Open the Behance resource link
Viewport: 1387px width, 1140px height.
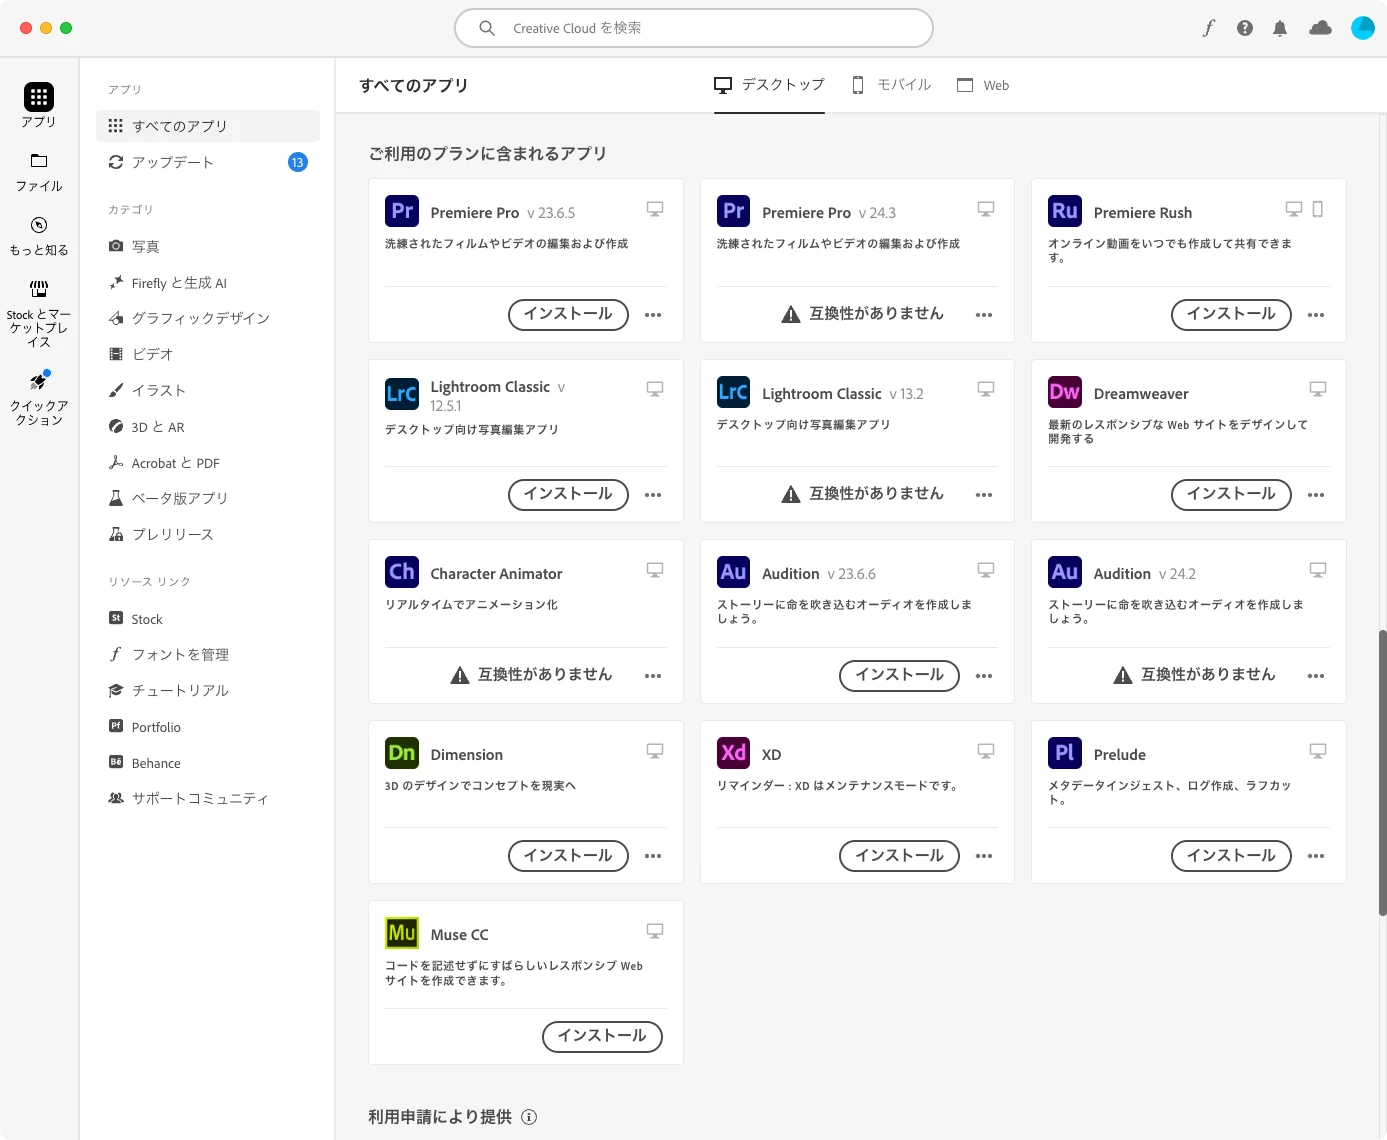pos(208,763)
